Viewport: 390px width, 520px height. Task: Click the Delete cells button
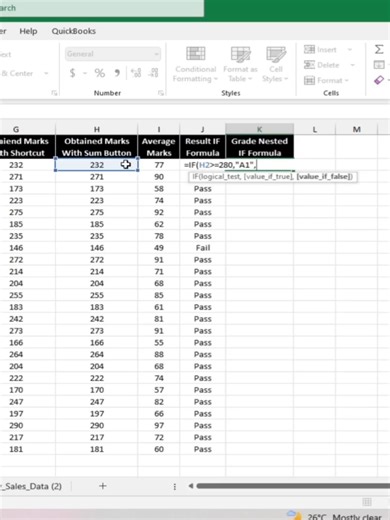[x=322, y=65]
